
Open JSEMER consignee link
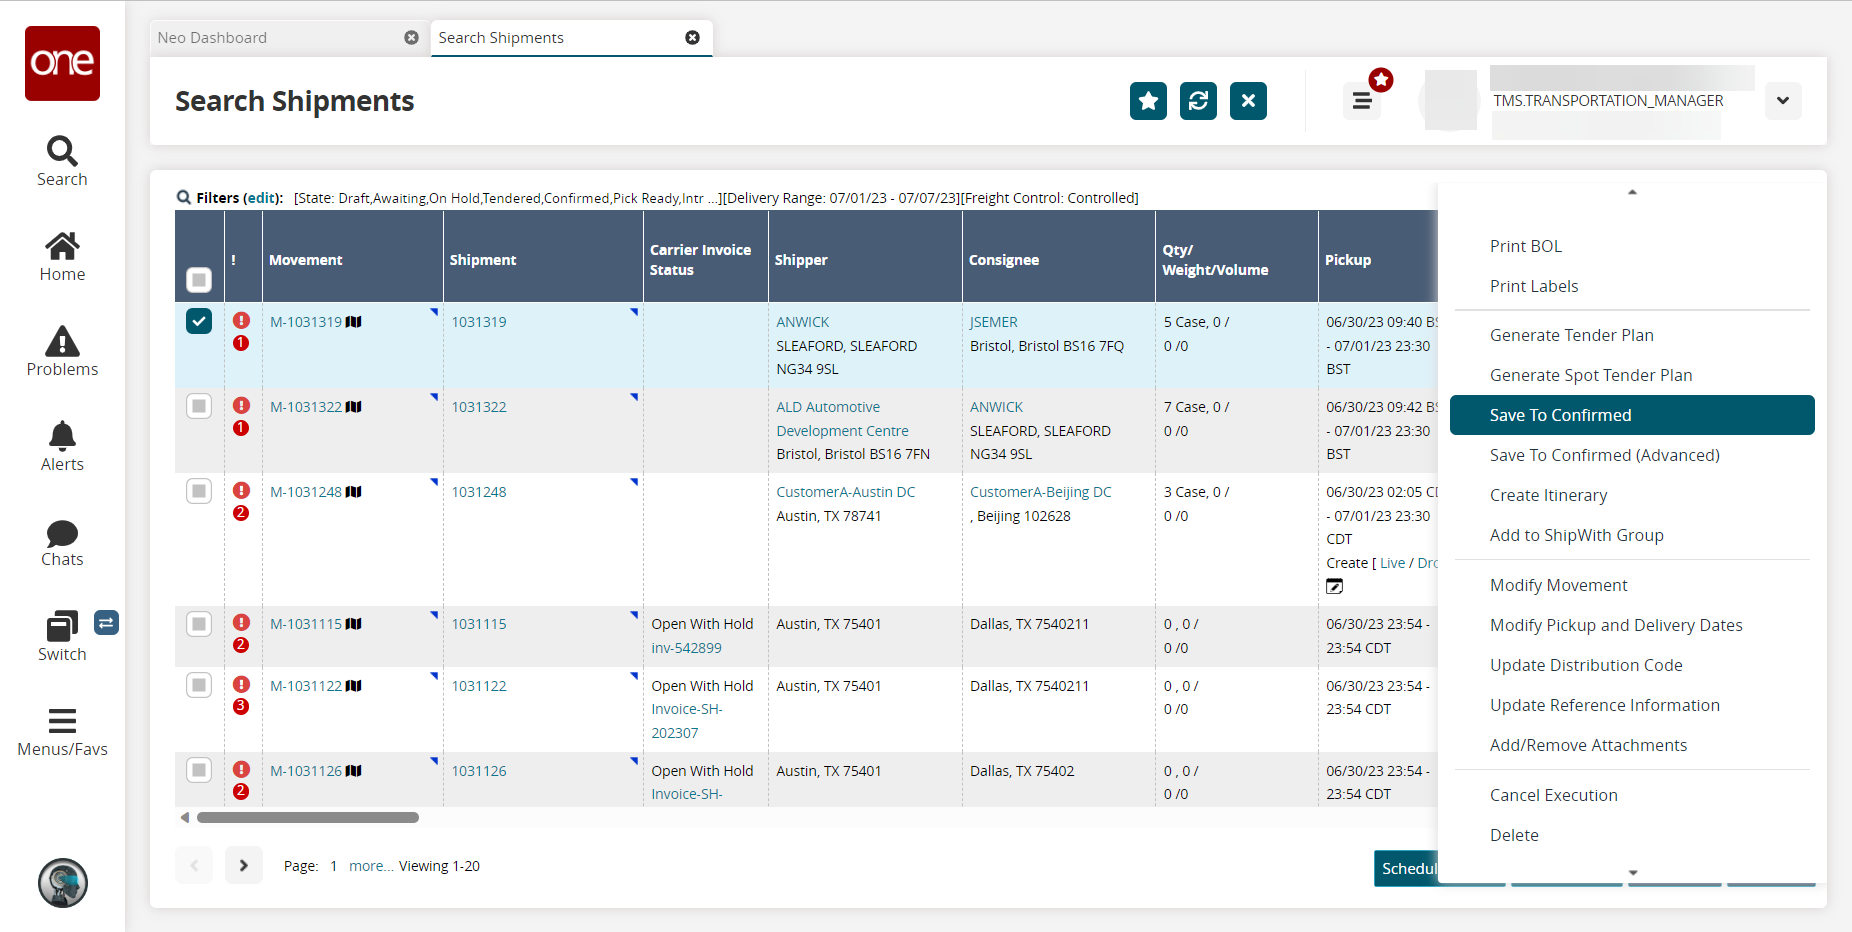point(994,322)
